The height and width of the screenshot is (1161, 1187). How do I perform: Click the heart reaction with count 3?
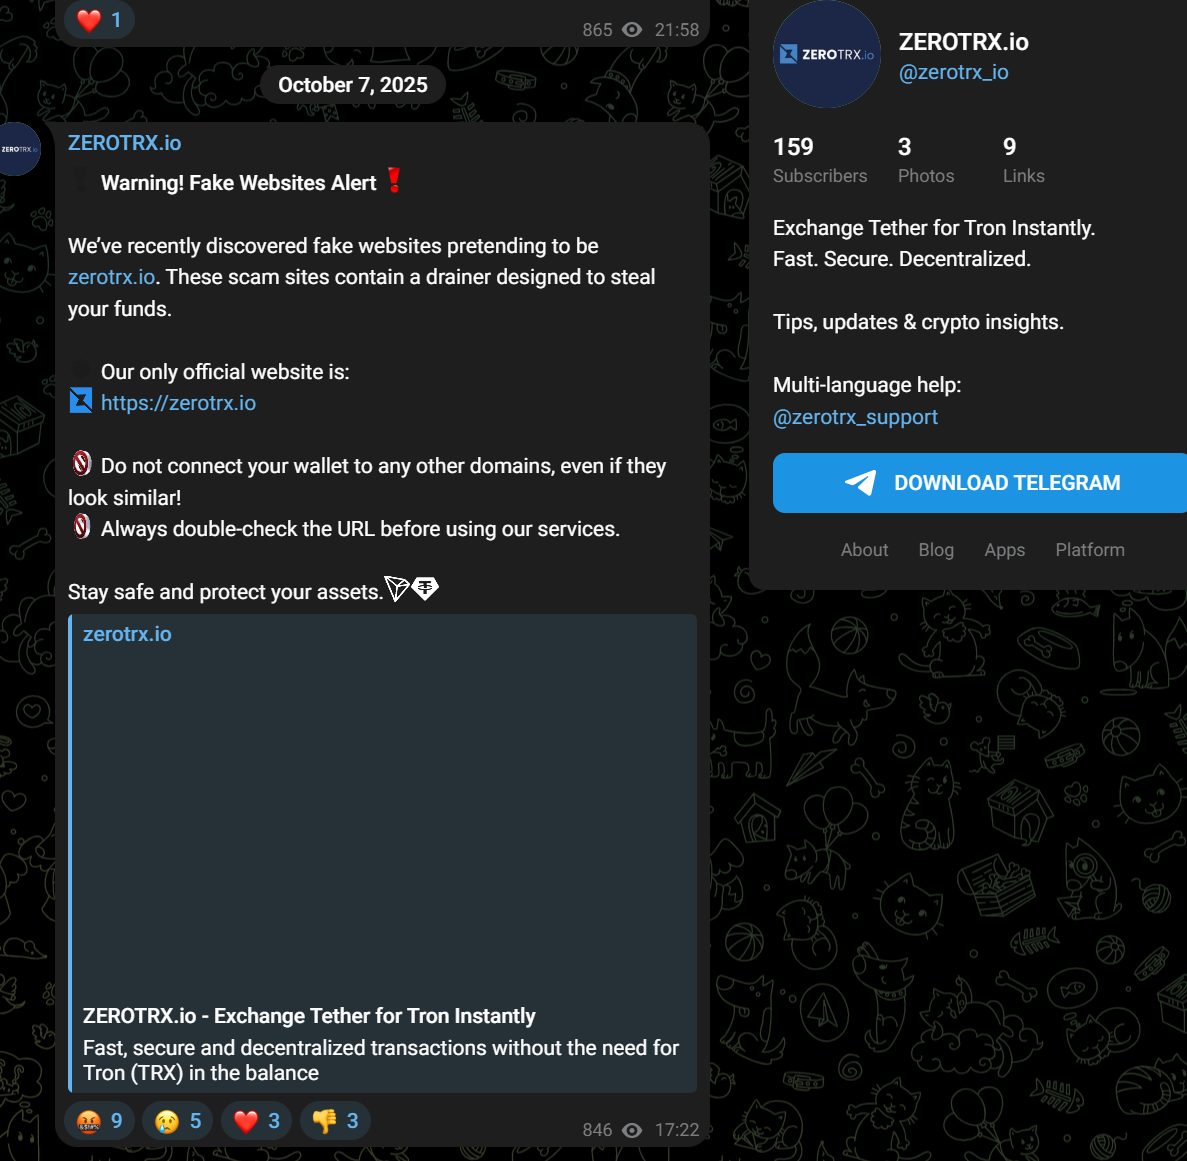click(x=257, y=1120)
